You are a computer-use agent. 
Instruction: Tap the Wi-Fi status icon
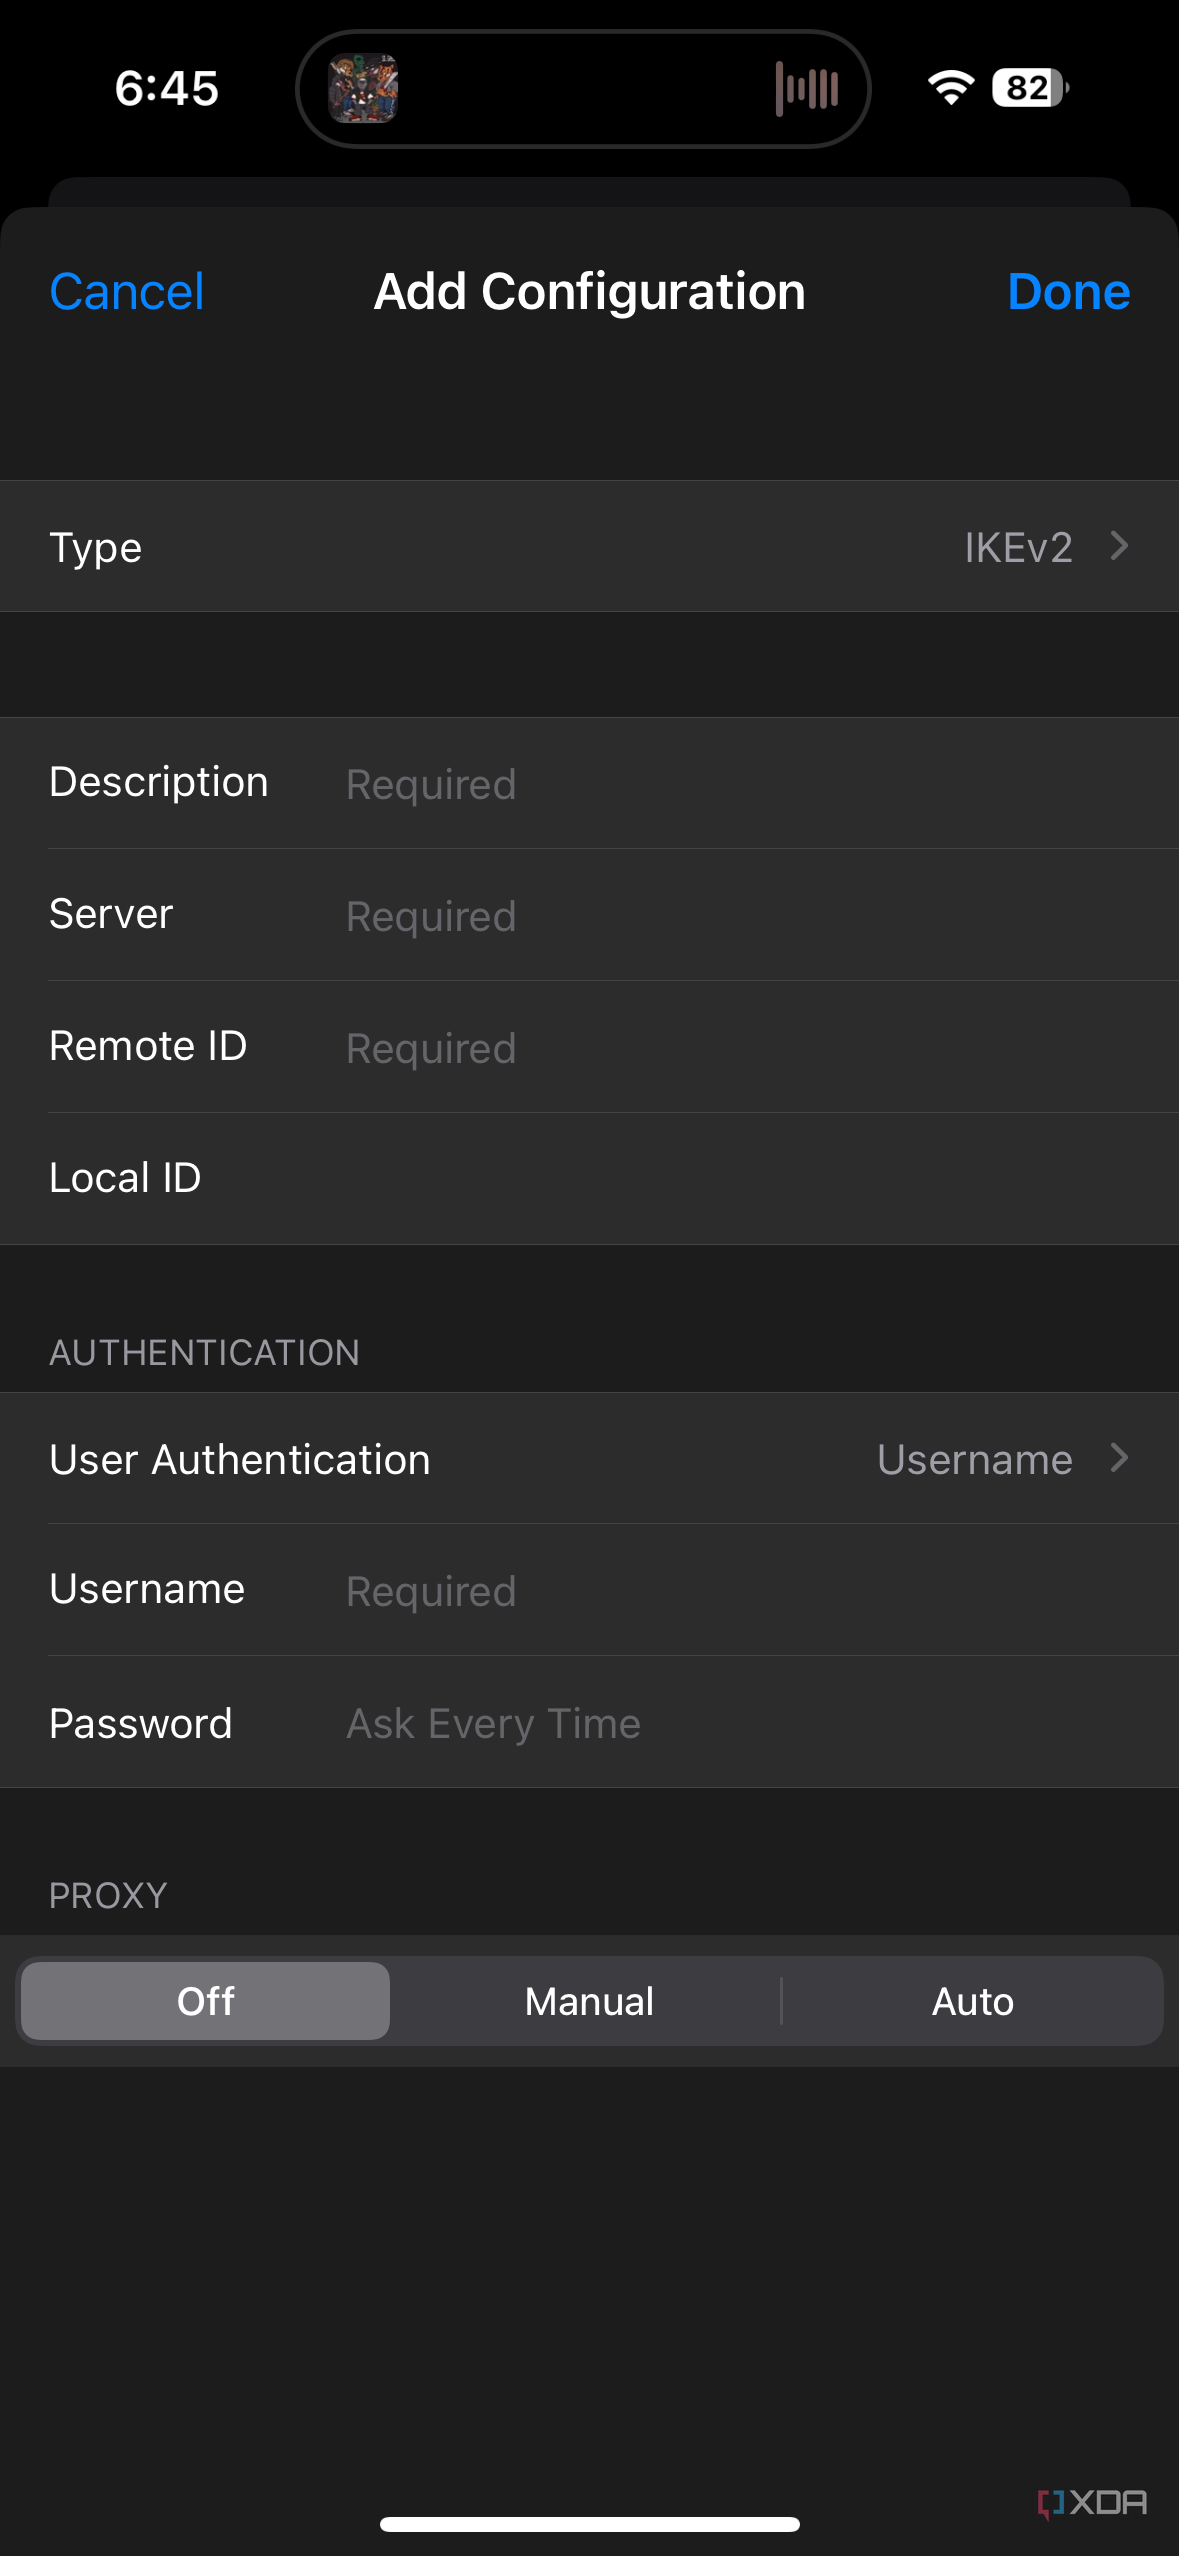pyautogui.click(x=951, y=88)
